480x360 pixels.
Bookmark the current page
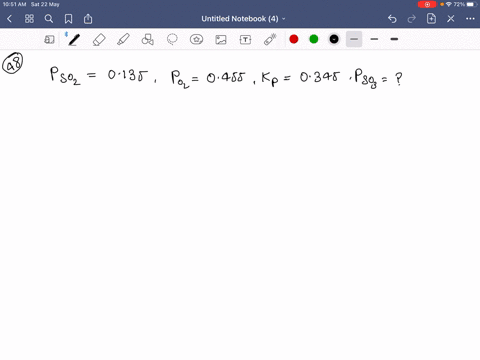pyautogui.click(x=68, y=19)
